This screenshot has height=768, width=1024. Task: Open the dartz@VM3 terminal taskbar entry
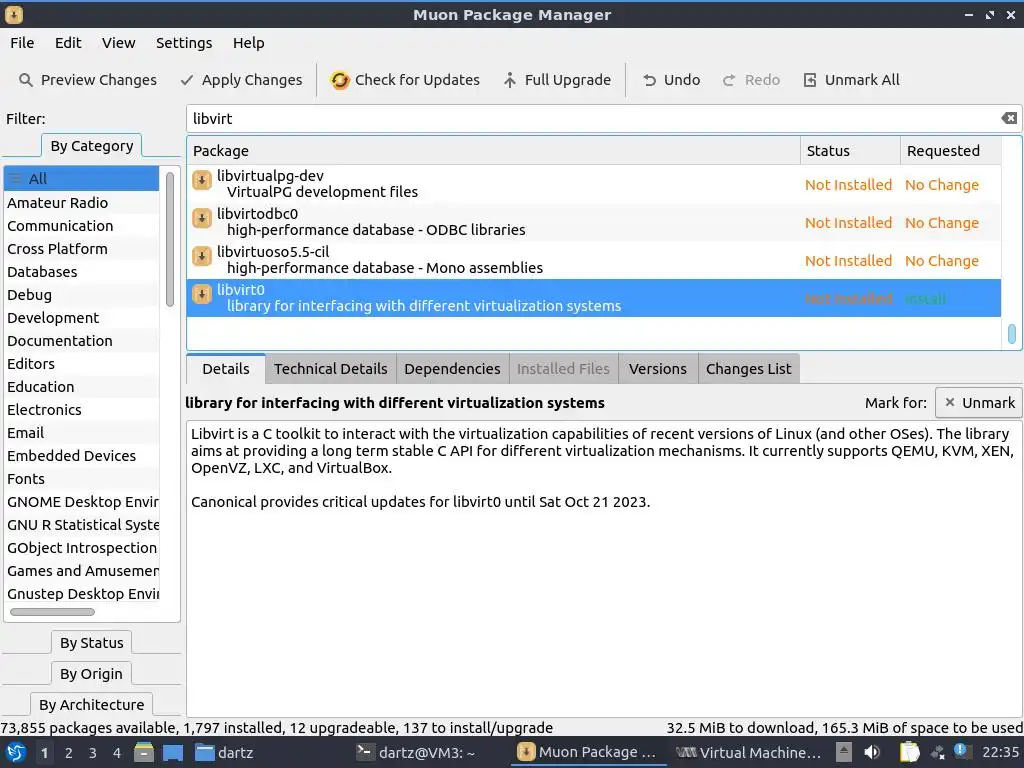416,752
